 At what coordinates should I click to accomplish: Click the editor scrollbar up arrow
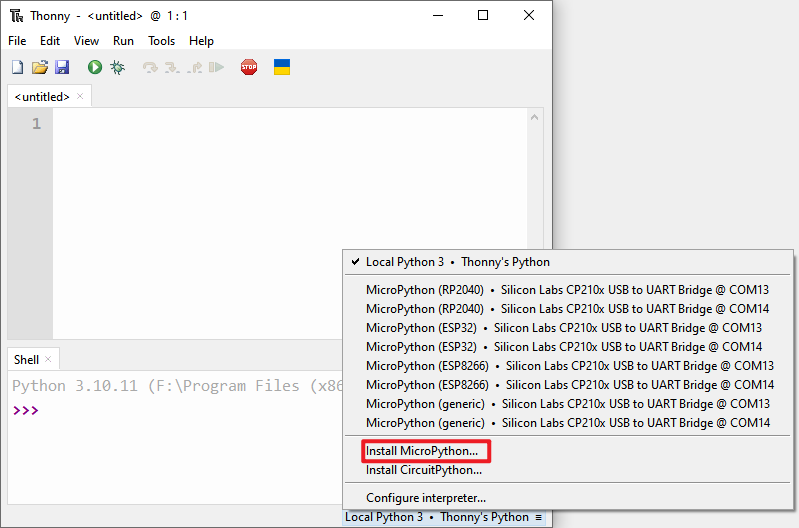[x=535, y=117]
